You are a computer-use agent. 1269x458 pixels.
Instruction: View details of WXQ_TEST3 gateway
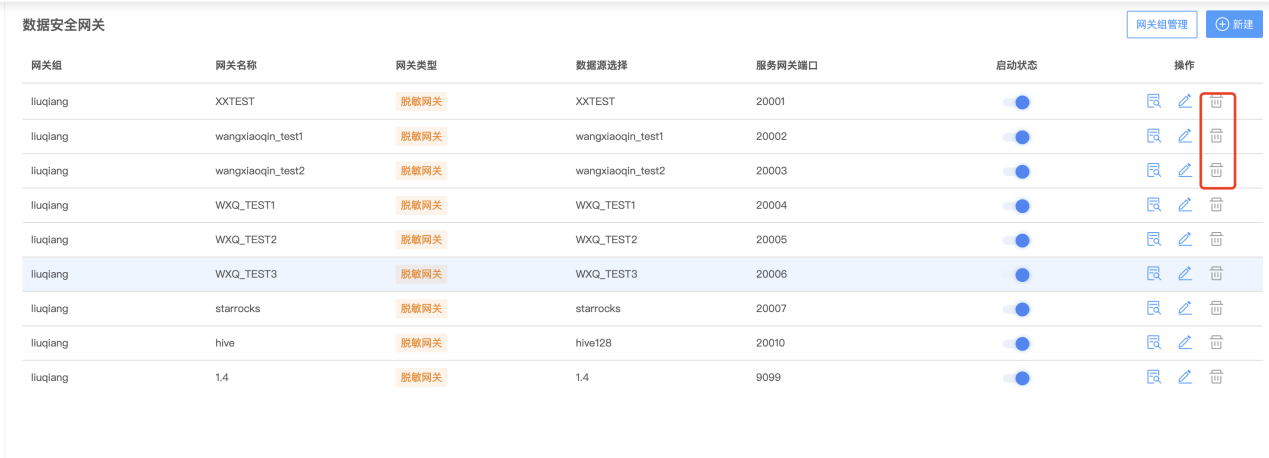click(1153, 273)
